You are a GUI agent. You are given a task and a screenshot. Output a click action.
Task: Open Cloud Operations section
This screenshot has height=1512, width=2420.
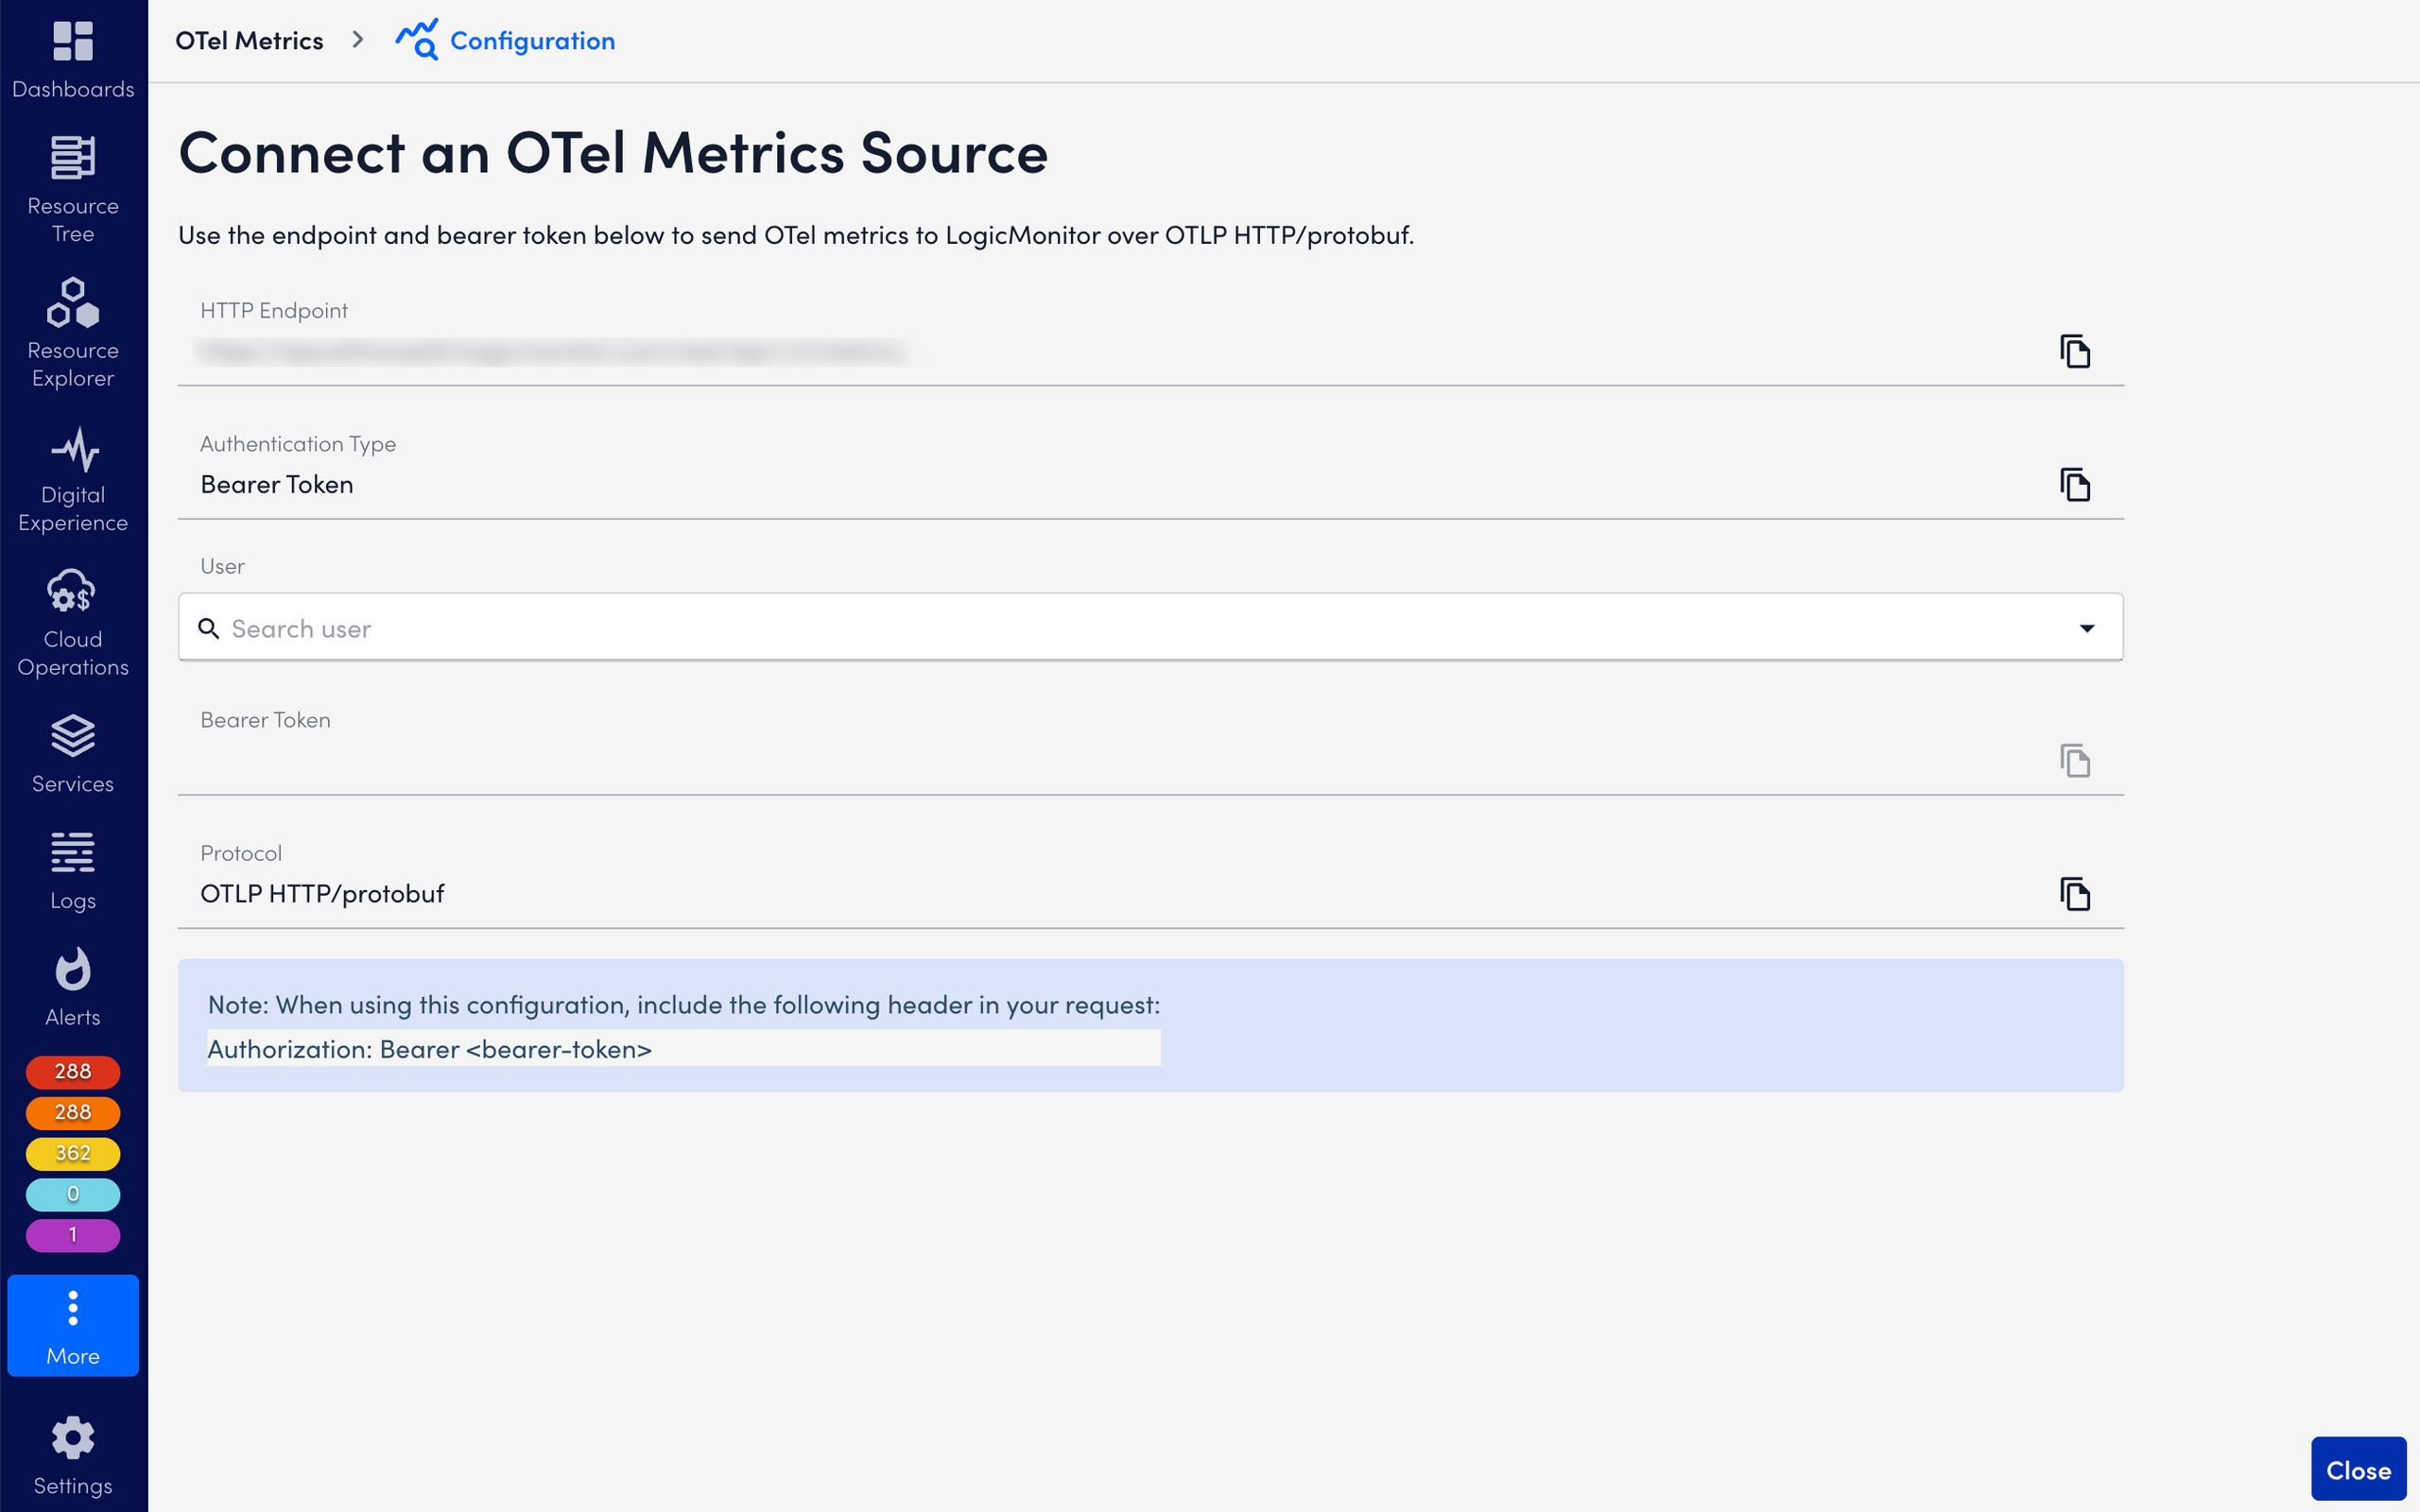pyautogui.click(x=73, y=623)
